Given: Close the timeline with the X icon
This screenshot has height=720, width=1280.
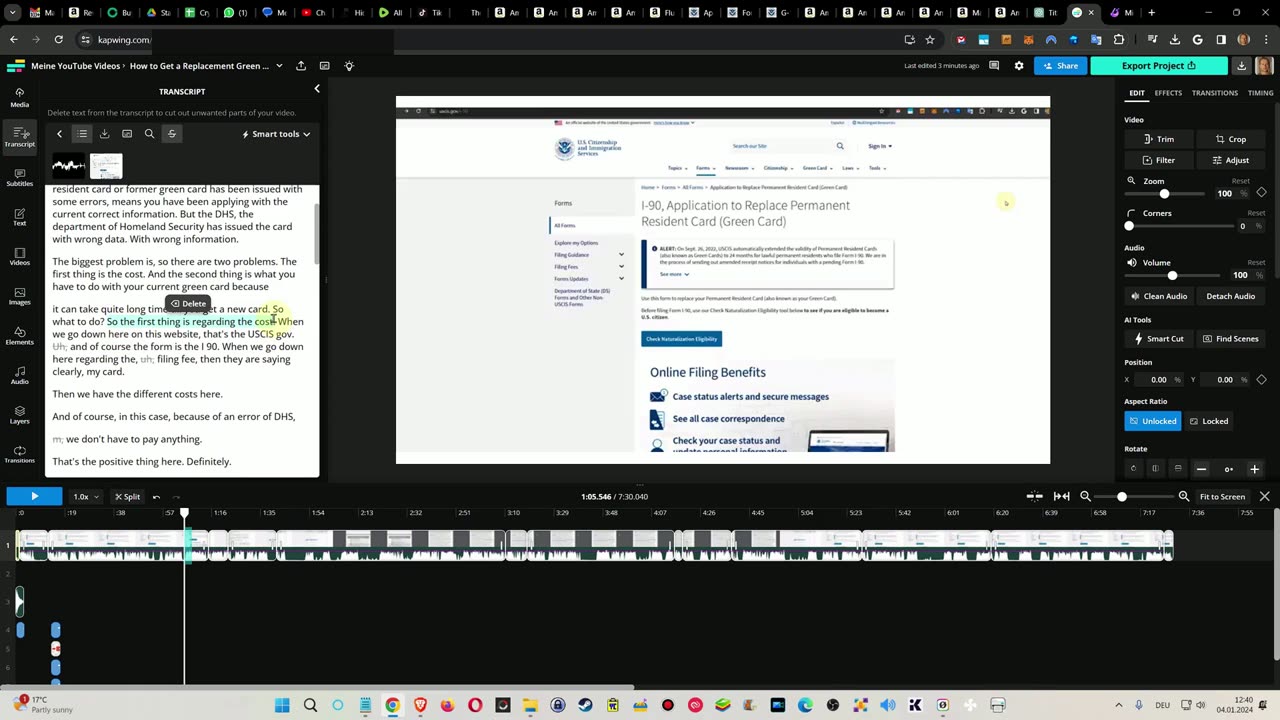Looking at the screenshot, I should click(x=1264, y=497).
